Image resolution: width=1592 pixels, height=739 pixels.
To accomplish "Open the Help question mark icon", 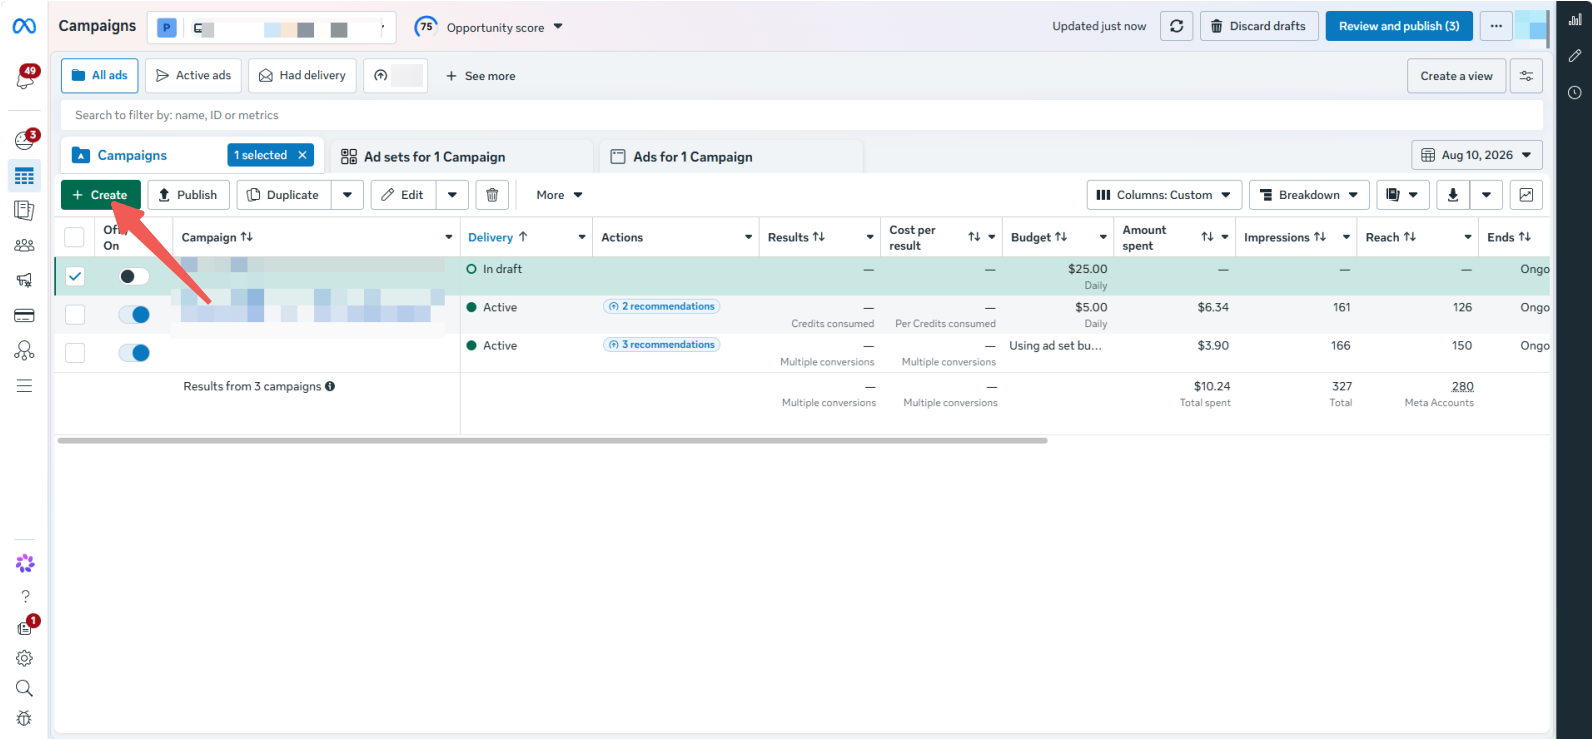I will click(x=25, y=596).
